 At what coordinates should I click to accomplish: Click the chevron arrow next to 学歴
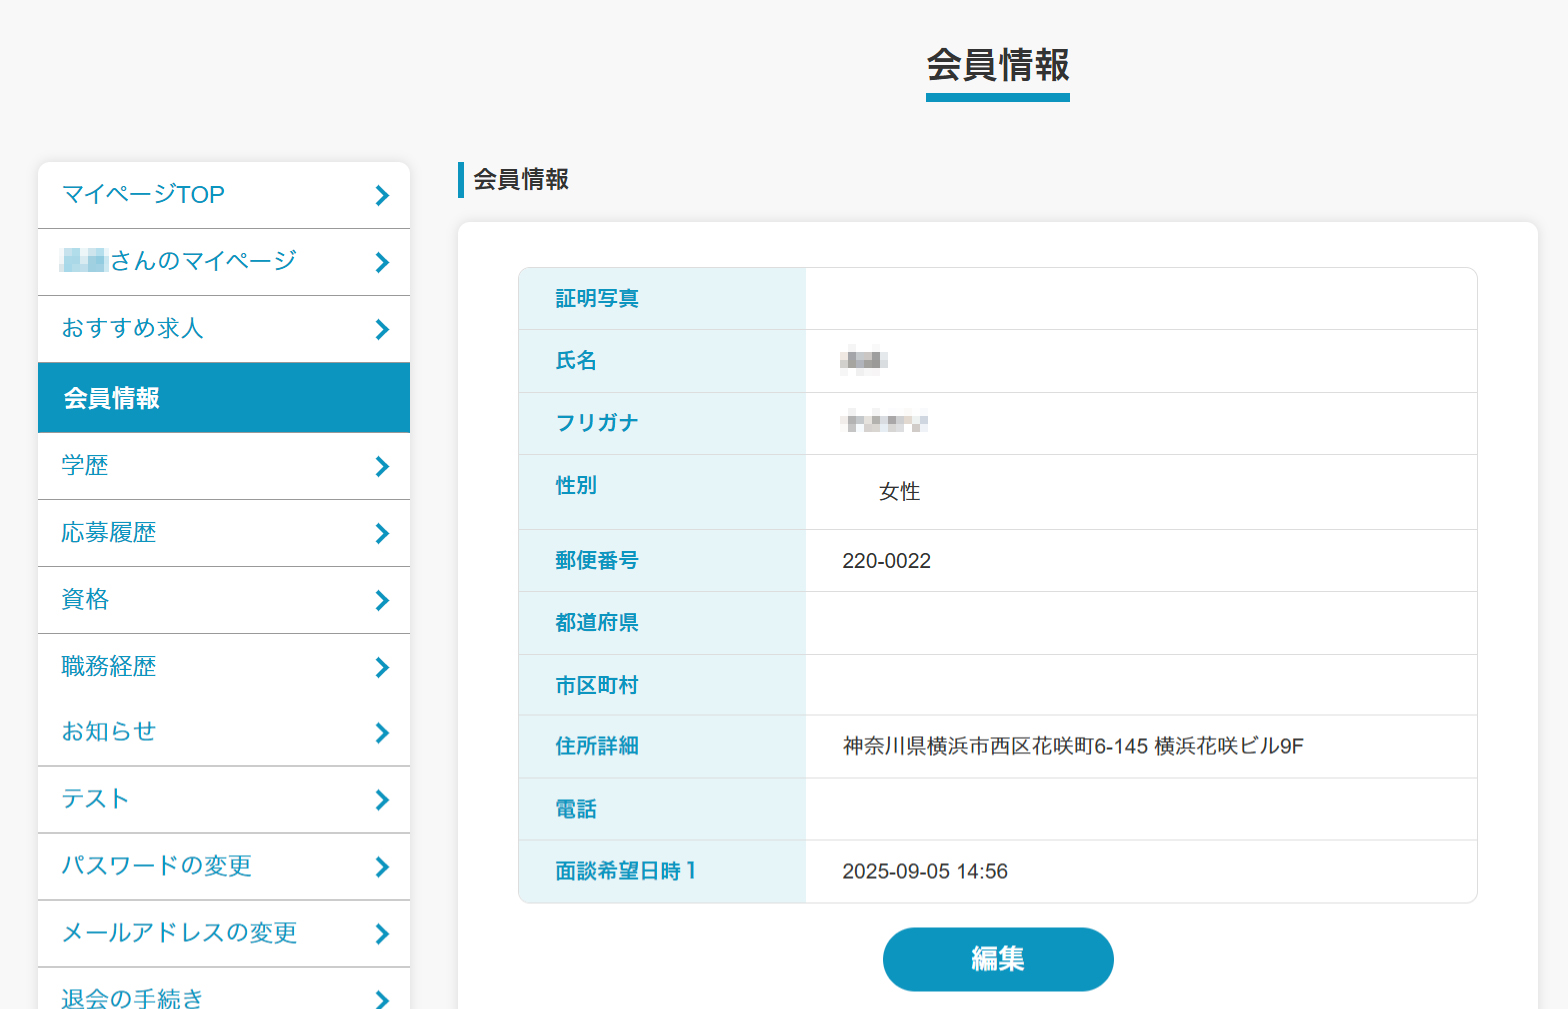pyautogui.click(x=382, y=466)
